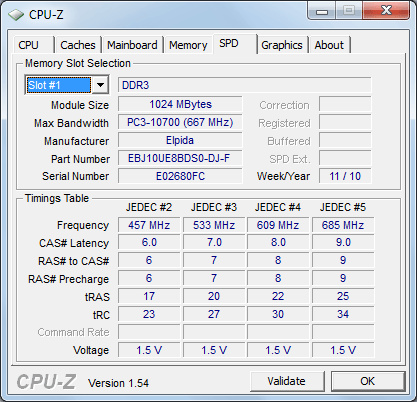This screenshot has width=417, height=402.
Task: Close the CPU-Z window
Action: tap(386, 11)
